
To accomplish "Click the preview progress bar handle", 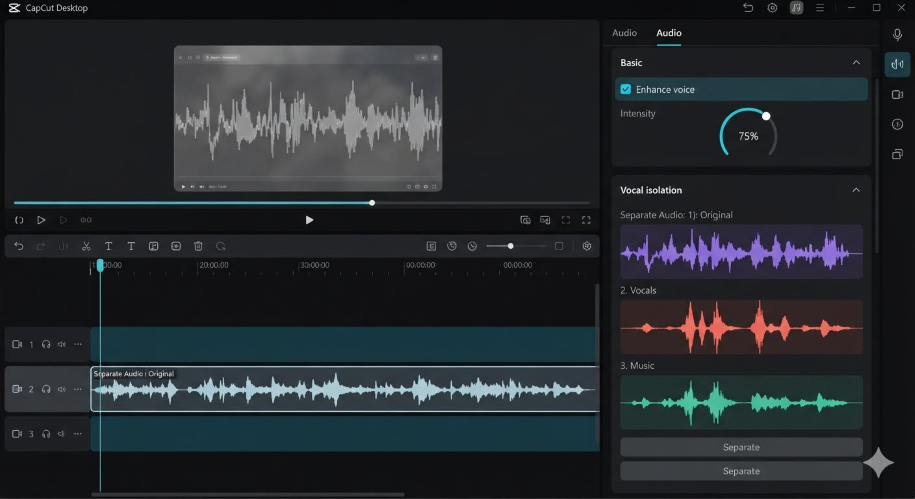I will pos(372,203).
